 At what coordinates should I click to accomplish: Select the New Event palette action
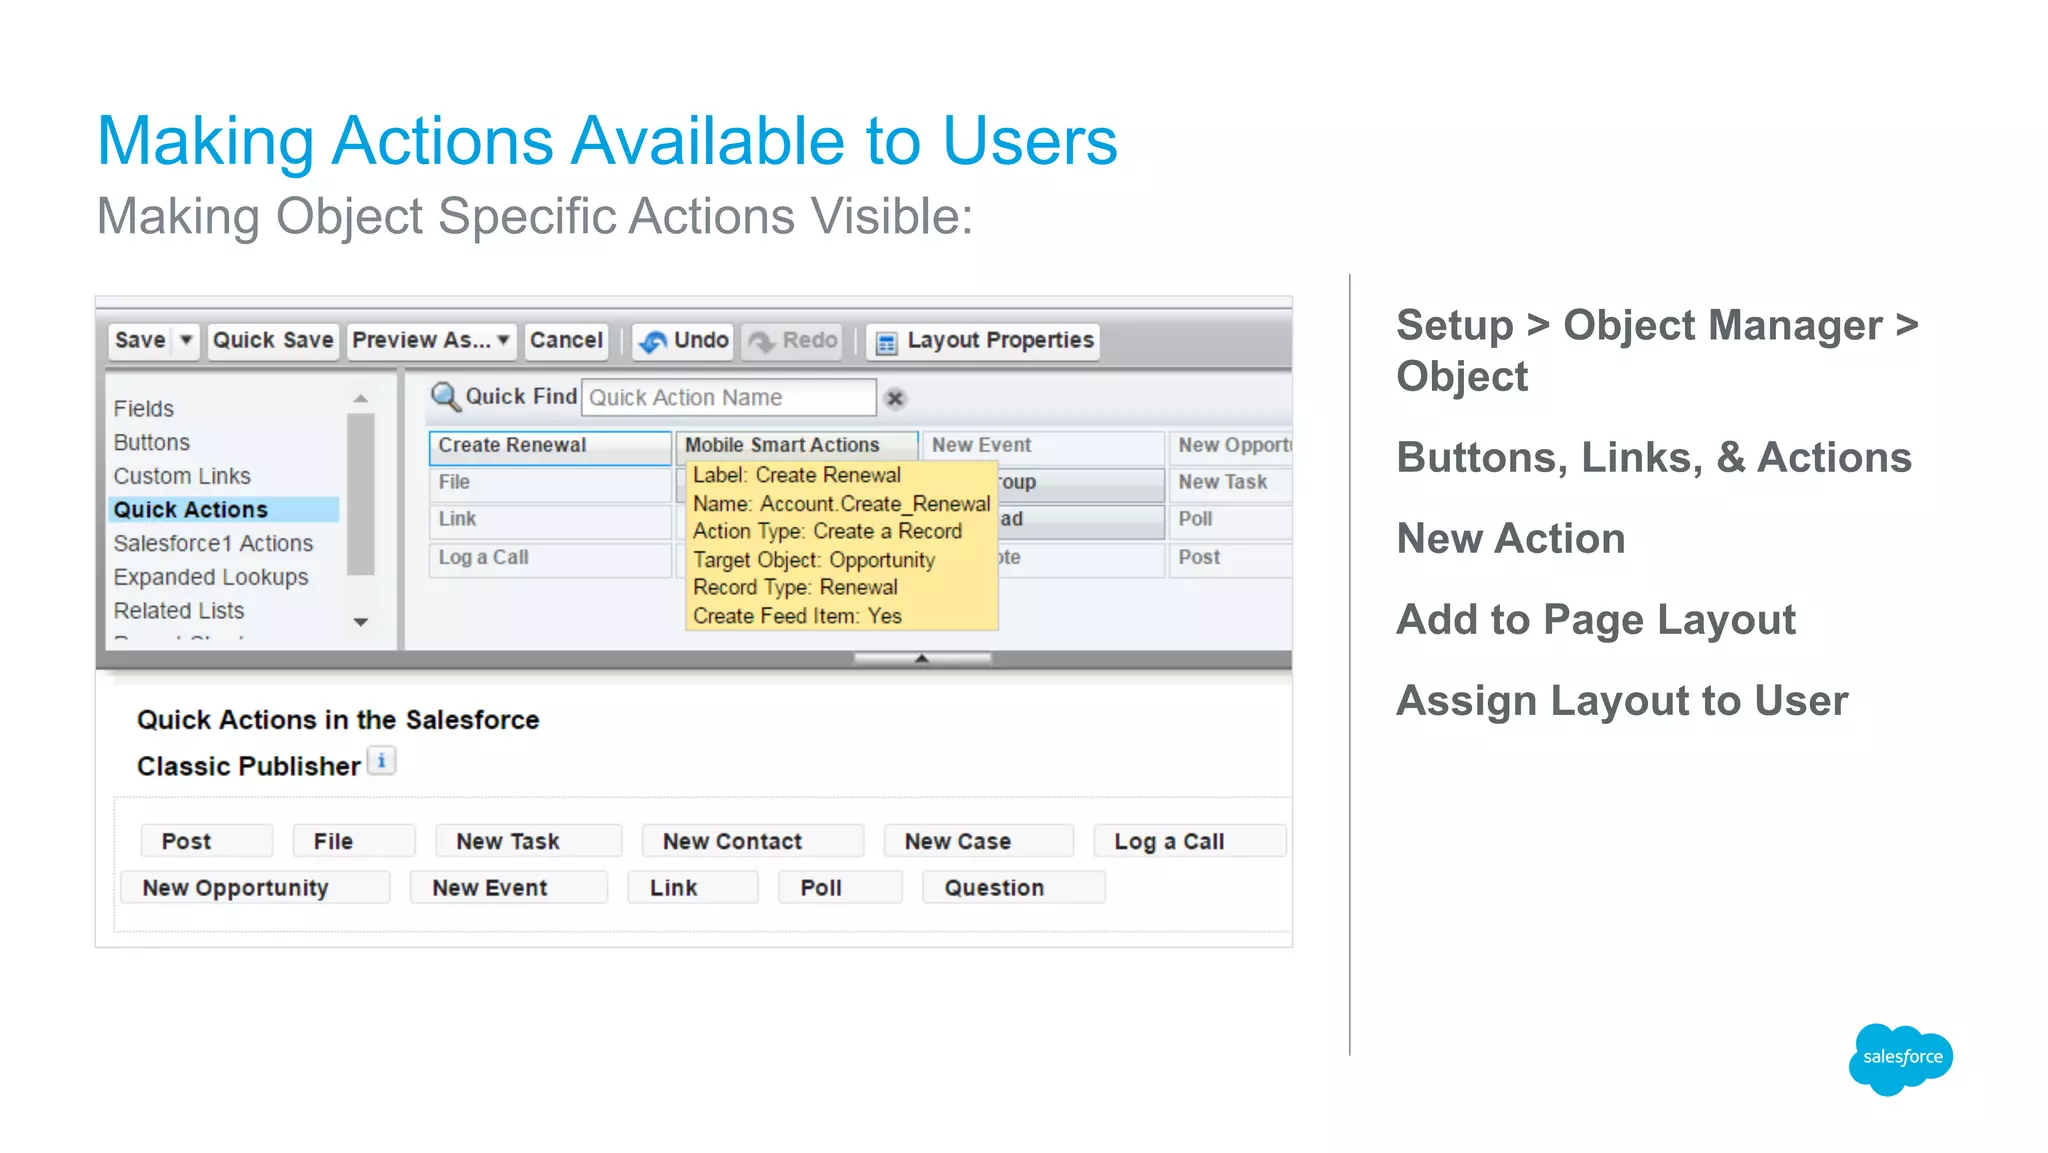pos(1044,446)
